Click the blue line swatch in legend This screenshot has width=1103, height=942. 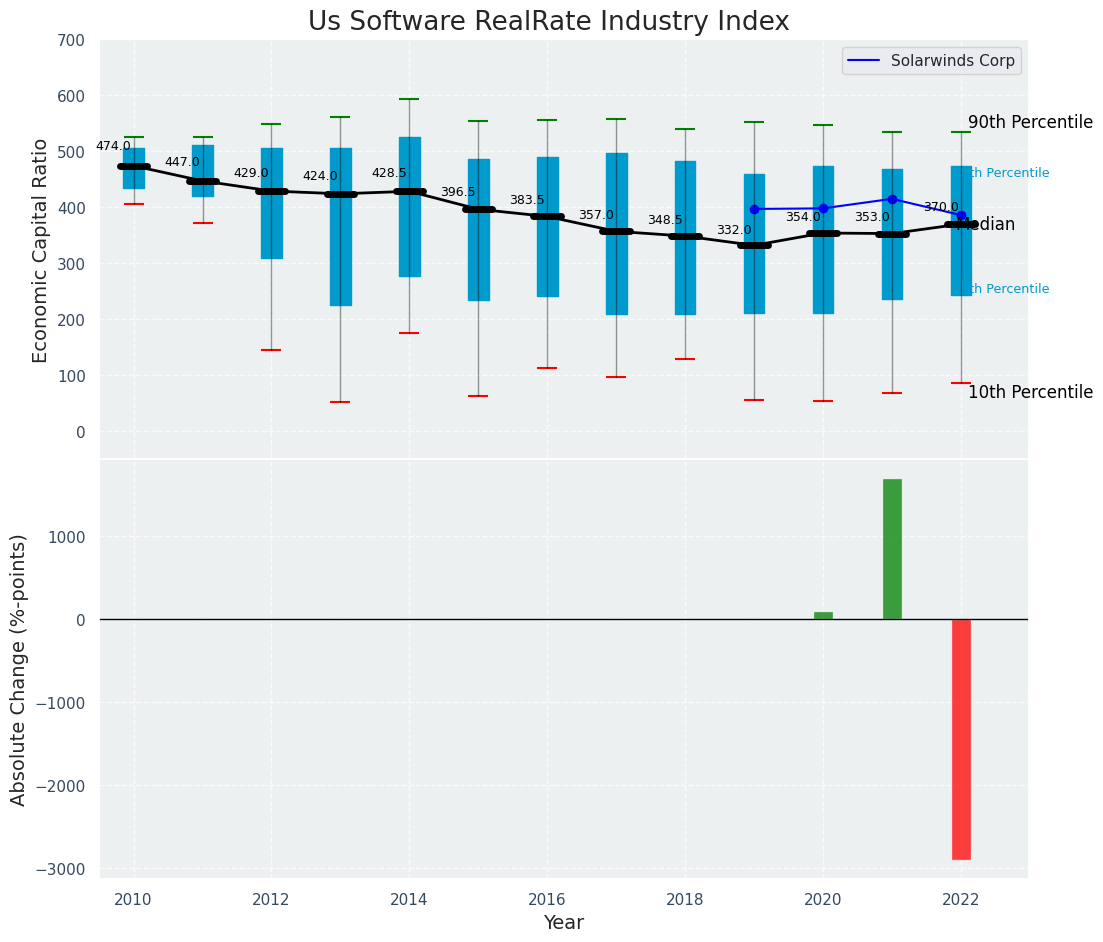coord(865,61)
